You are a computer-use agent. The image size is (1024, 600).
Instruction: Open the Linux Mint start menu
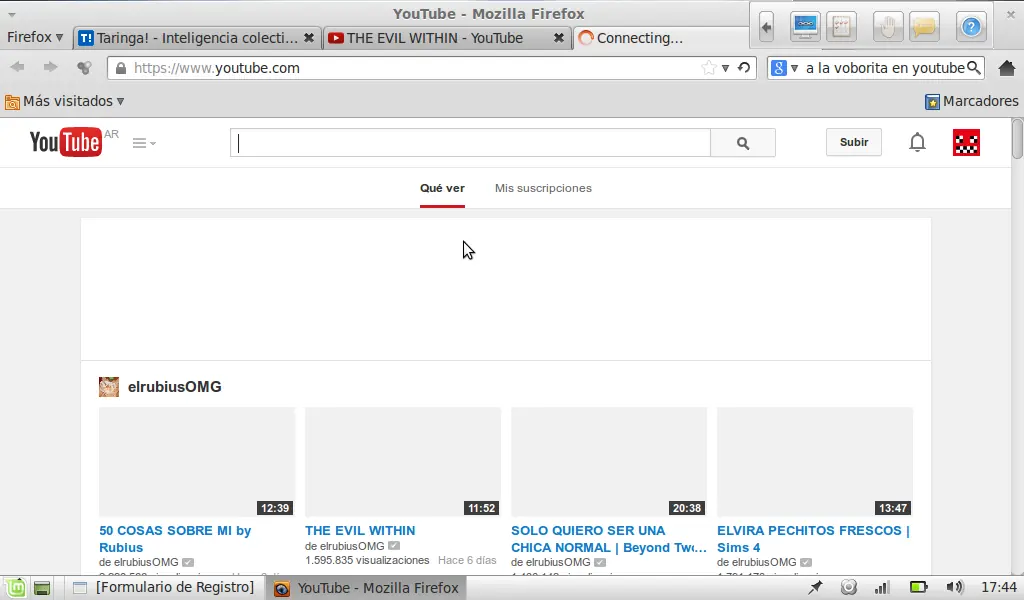[16, 588]
